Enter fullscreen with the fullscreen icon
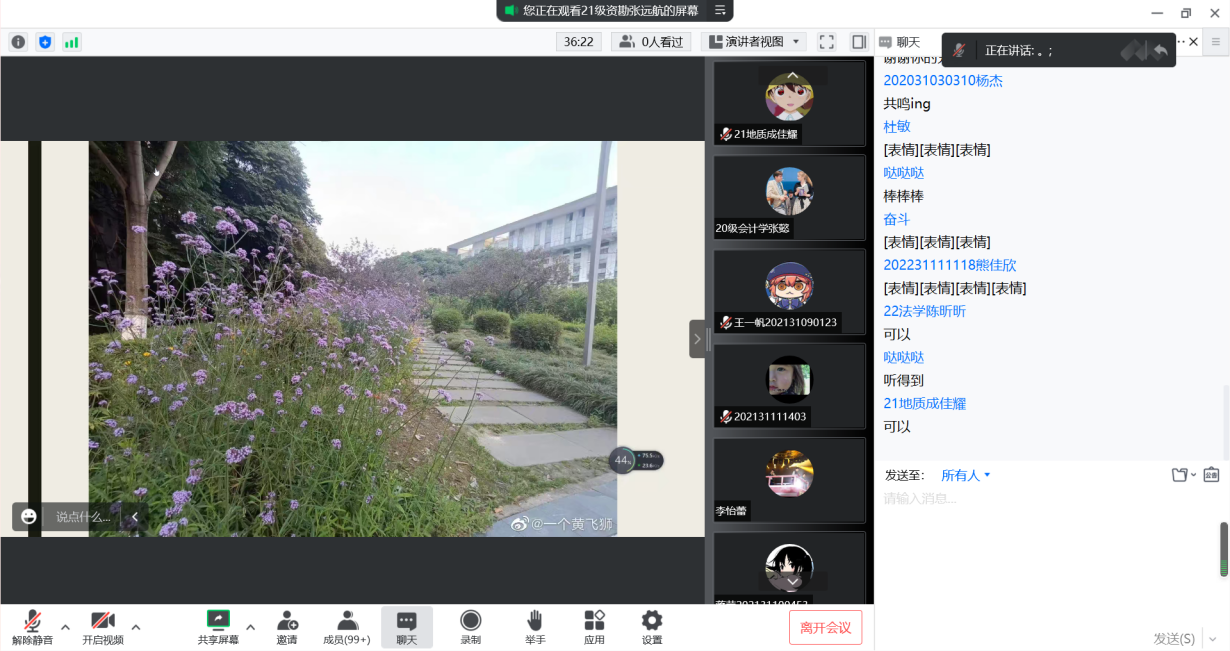The height and width of the screenshot is (651, 1230). pos(826,42)
